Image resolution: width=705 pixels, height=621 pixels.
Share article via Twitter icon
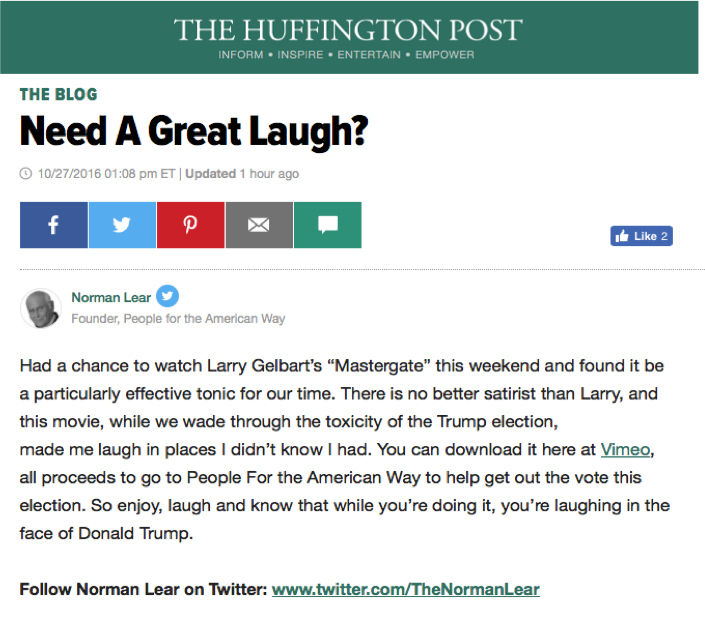(122, 225)
